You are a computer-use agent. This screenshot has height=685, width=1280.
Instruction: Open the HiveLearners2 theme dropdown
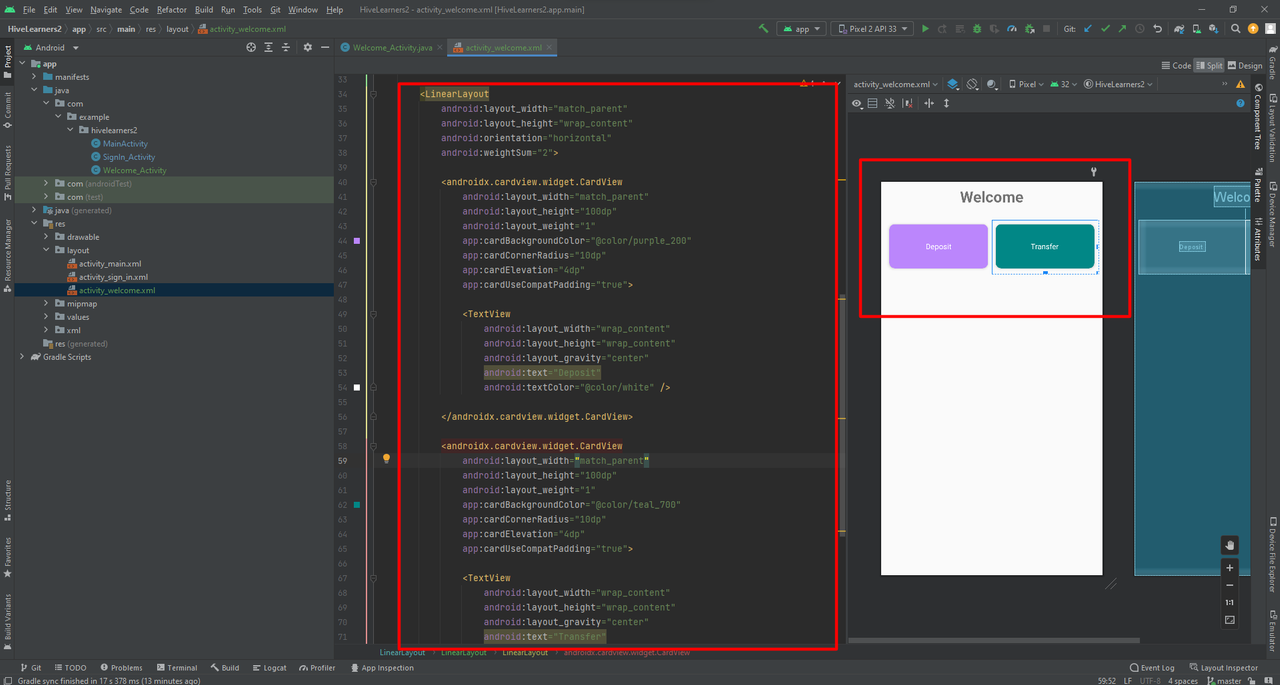1118,85
